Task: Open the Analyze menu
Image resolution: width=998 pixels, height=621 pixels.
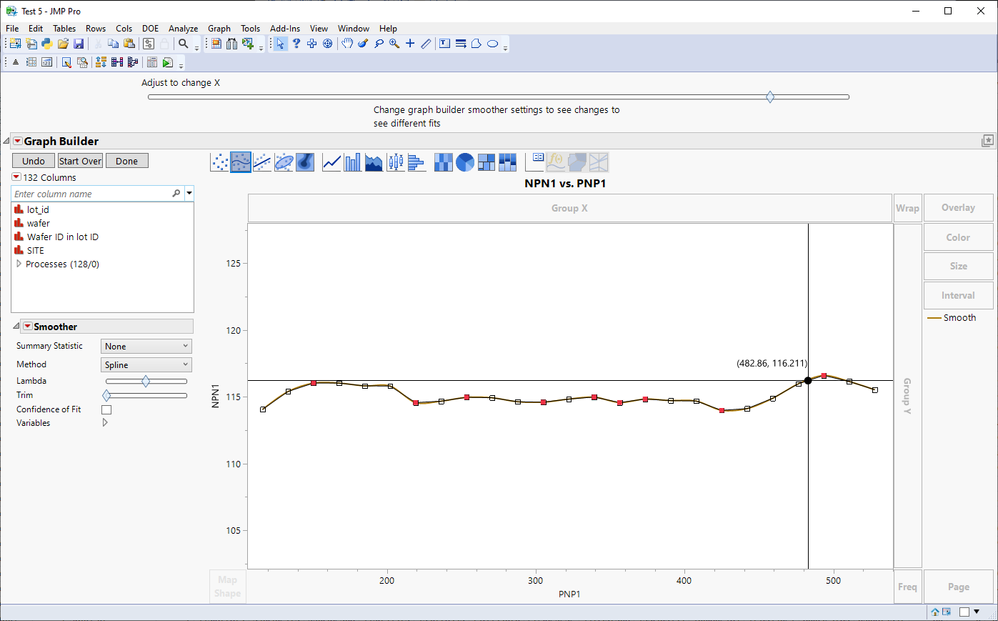Action: pyautogui.click(x=183, y=29)
